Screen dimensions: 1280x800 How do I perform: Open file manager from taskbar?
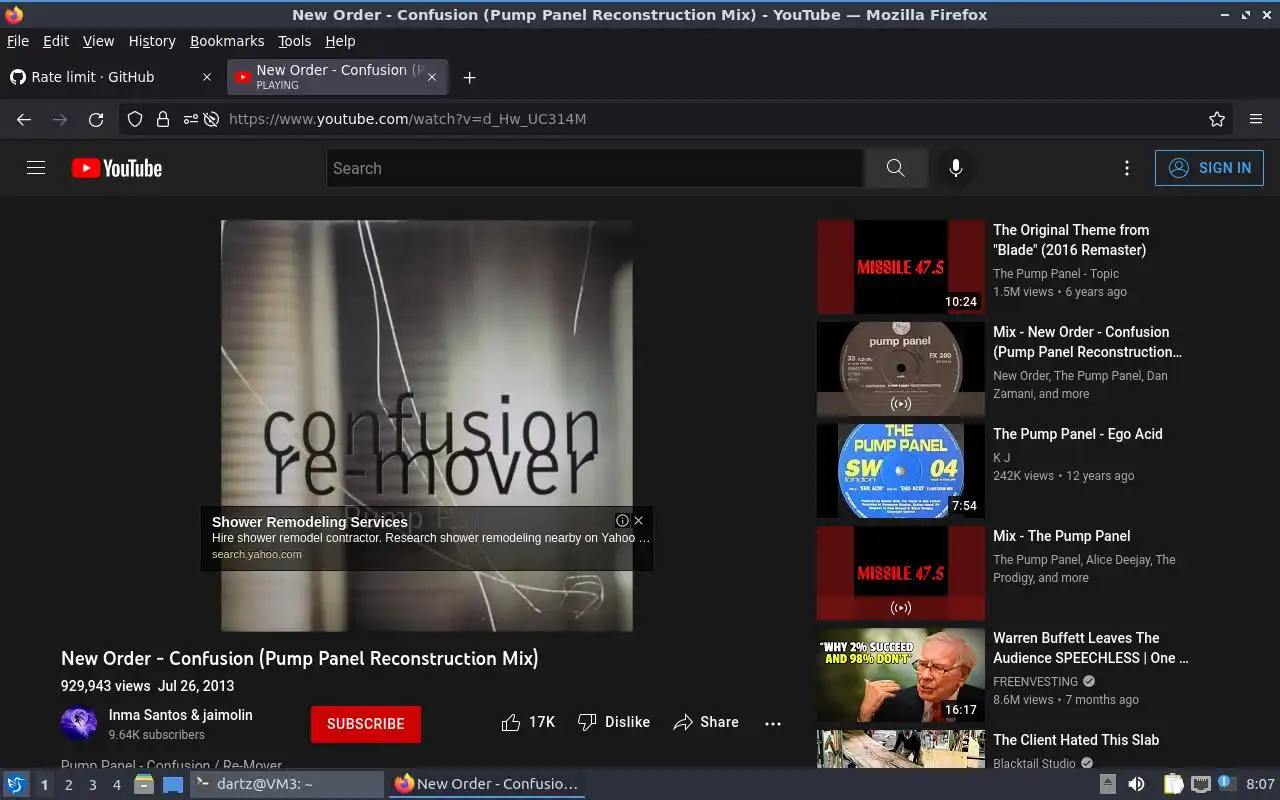point(144,784)
